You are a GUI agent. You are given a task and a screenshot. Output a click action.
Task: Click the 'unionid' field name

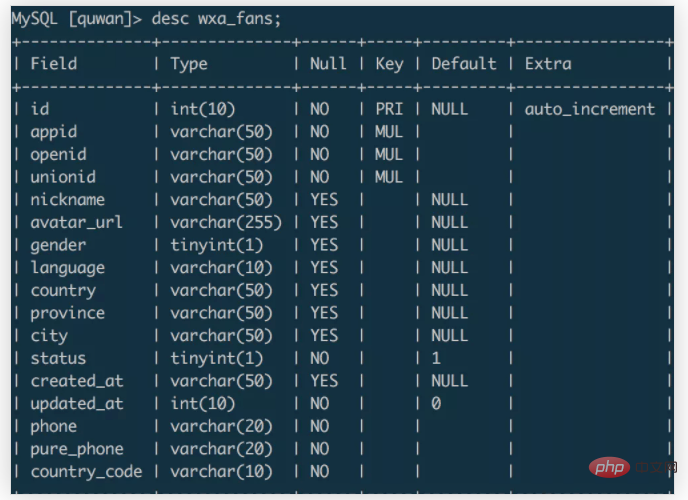[x=63, y=177]
